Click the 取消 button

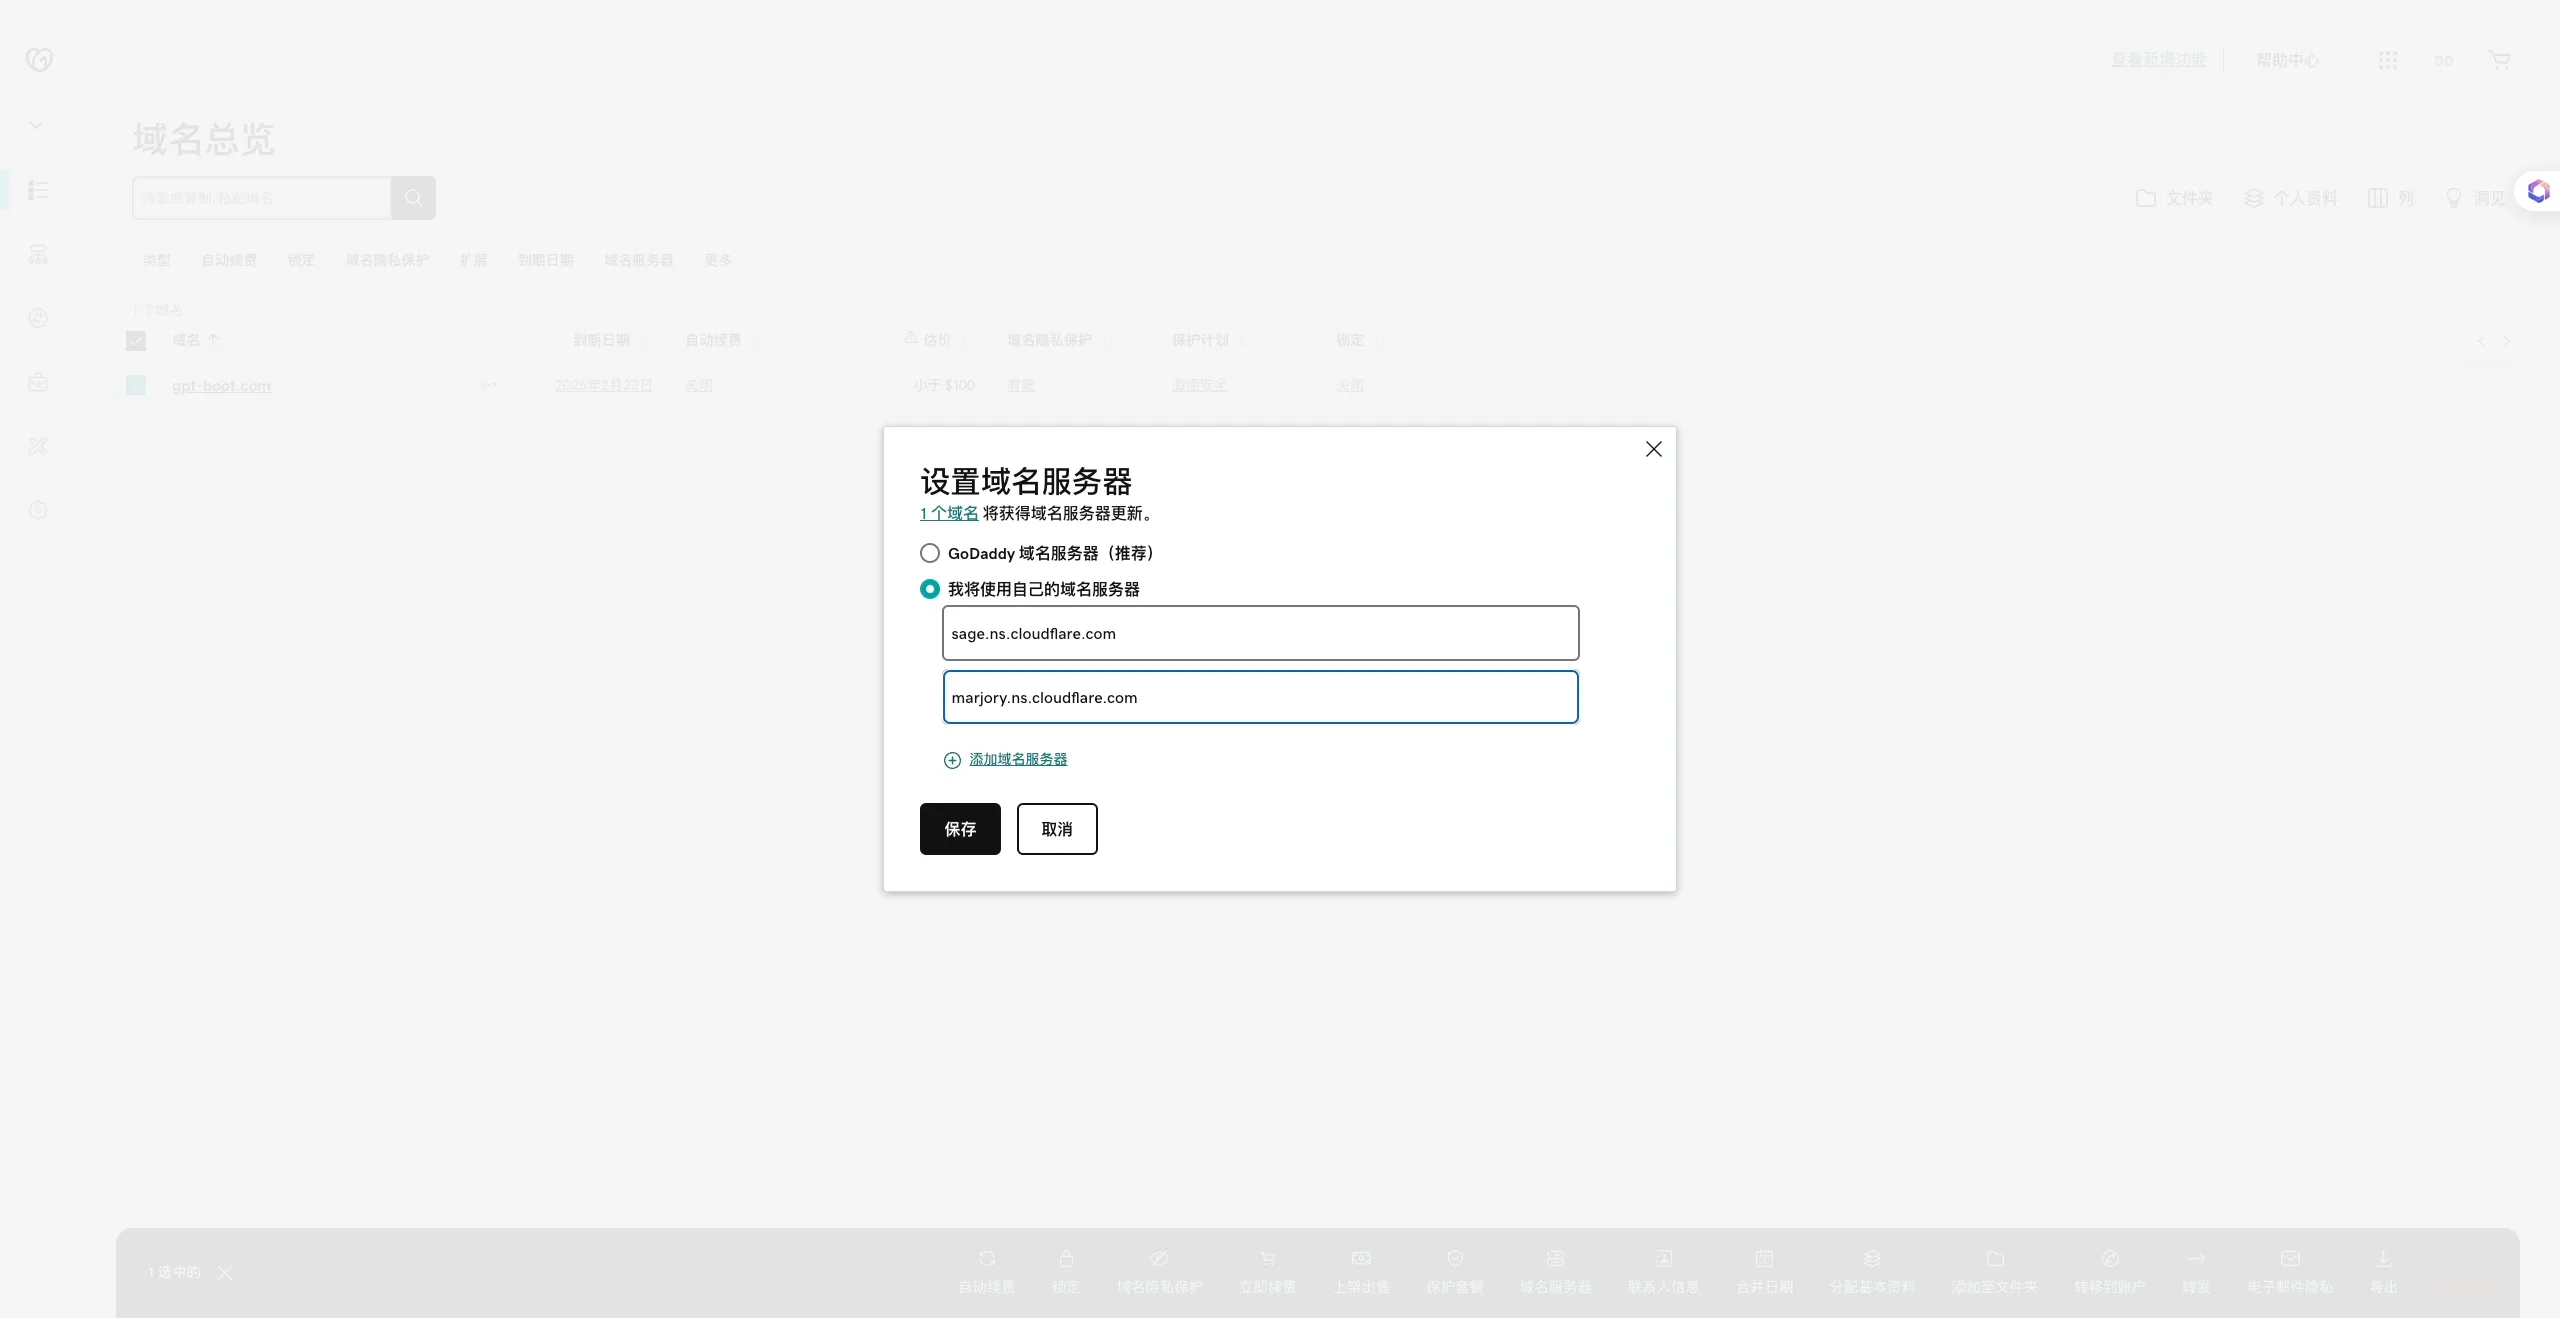point(1057,829)
